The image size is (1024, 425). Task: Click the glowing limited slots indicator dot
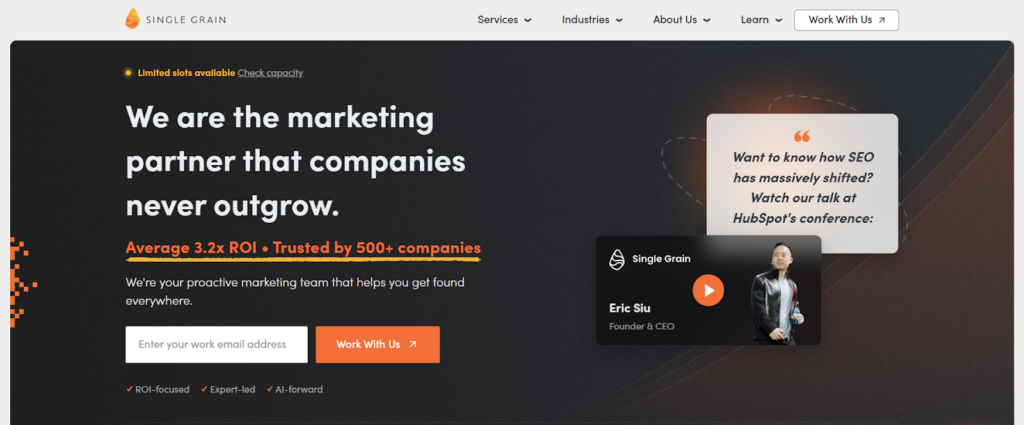point(128,73)
